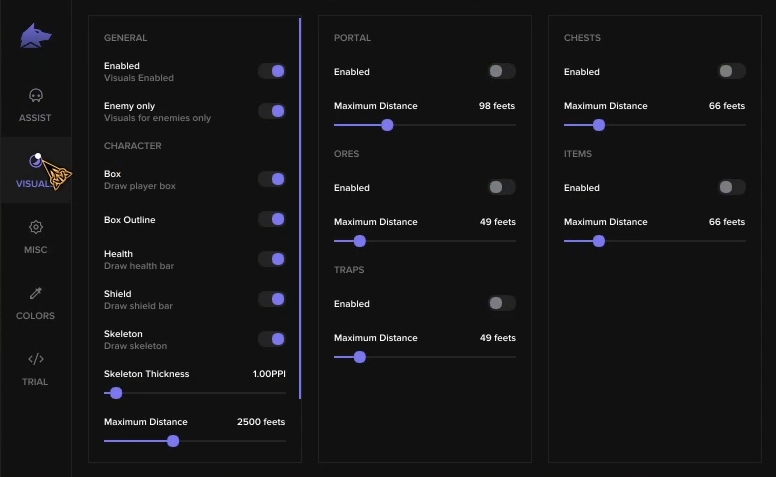Viewport: 776px width, 477px height.
Task: Open the Misc gear icon
Action: (36, 227)
